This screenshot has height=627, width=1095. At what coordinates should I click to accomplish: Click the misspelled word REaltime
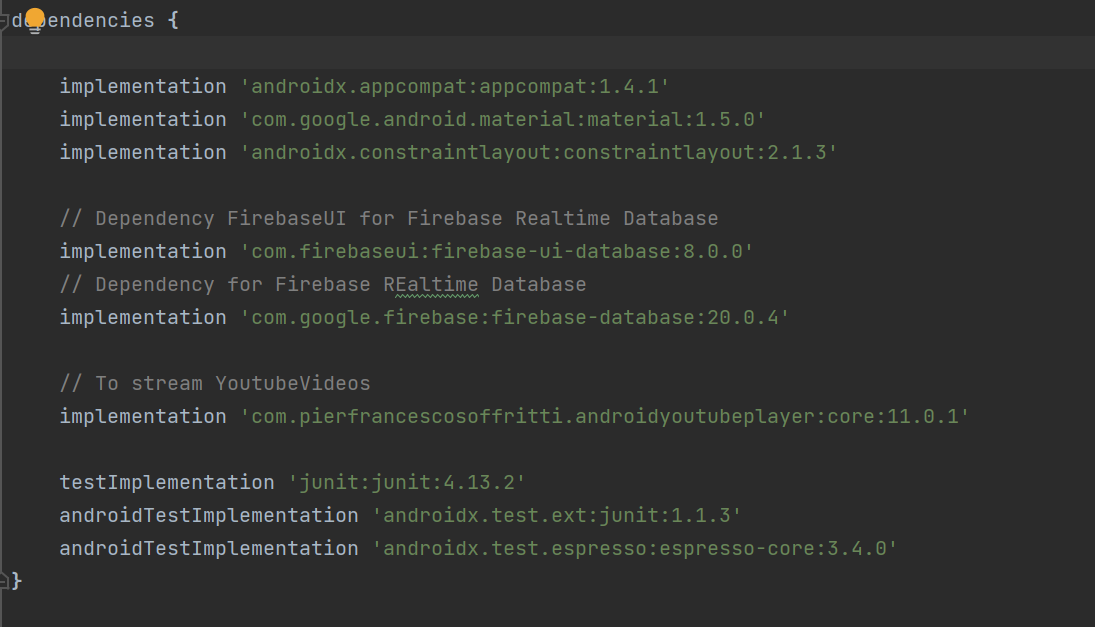(431, 285)
